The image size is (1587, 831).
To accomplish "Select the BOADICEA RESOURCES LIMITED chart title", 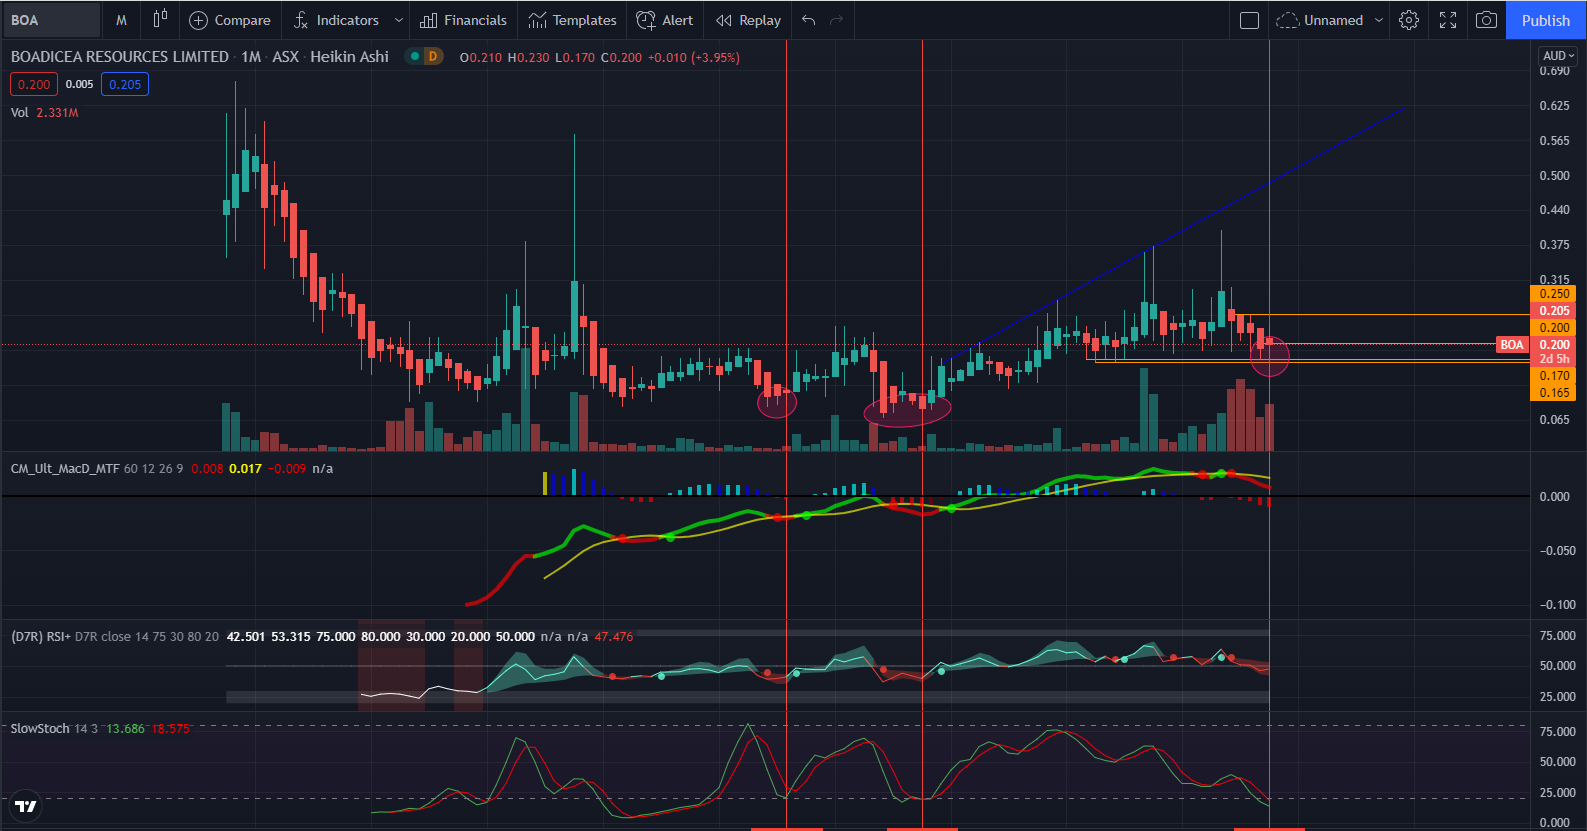I will point(120,57).
